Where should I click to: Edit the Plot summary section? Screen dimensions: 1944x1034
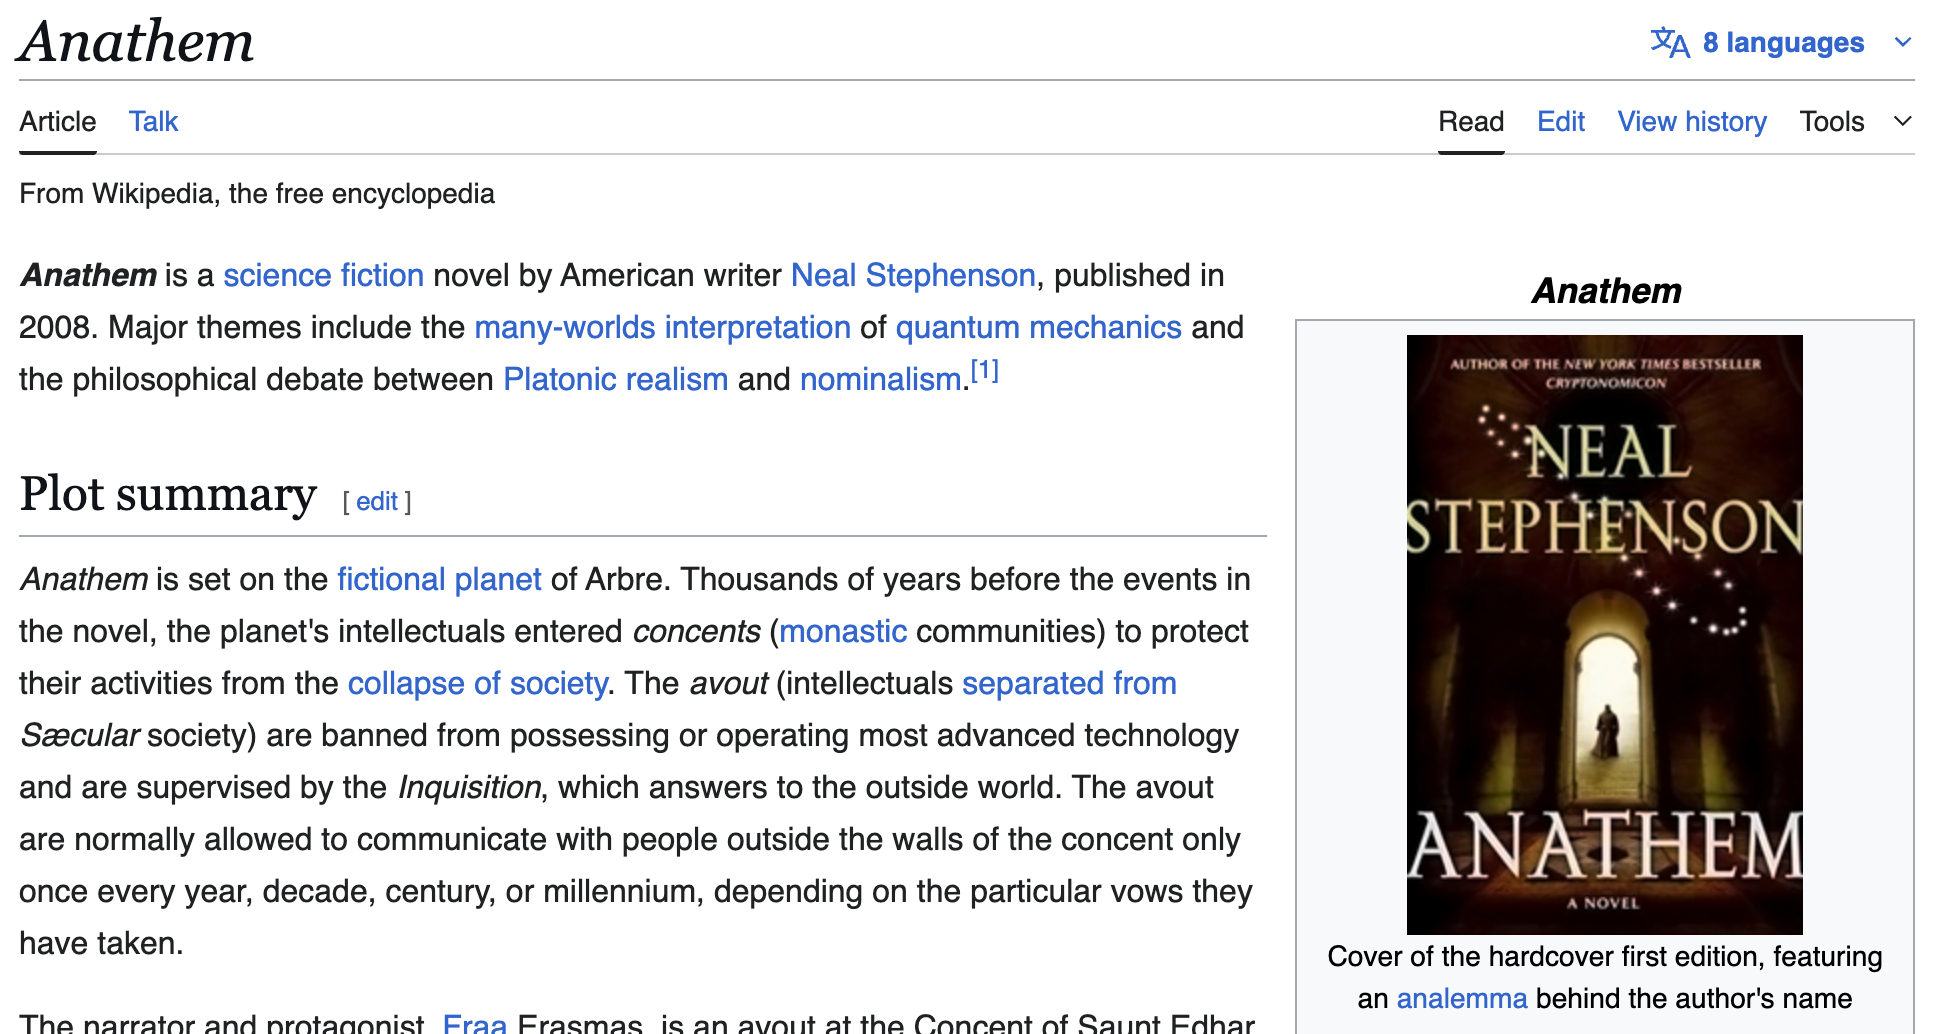377,501
